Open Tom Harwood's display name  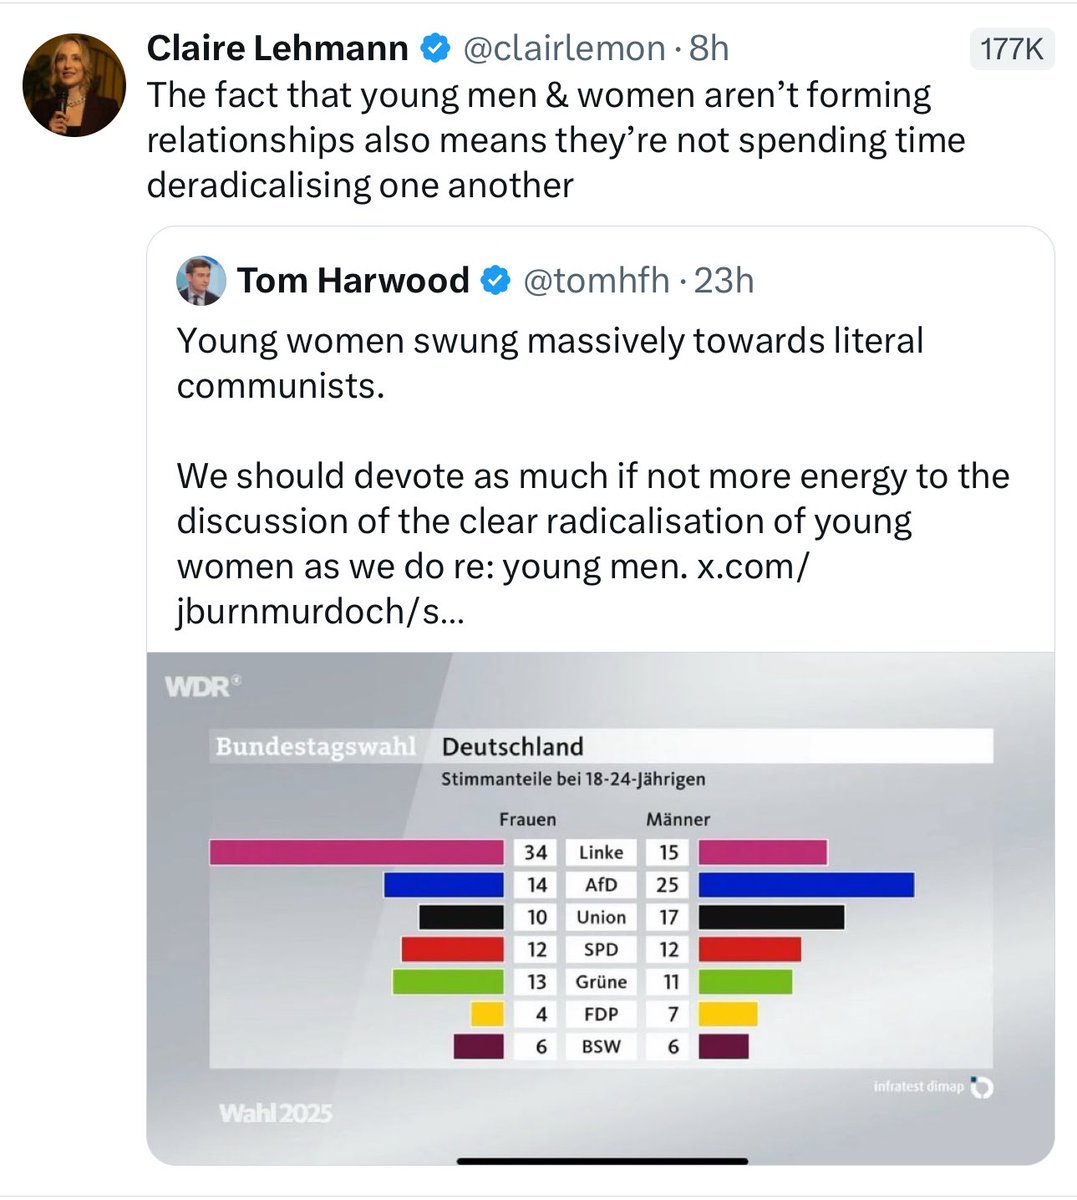[x=353, y=281]
